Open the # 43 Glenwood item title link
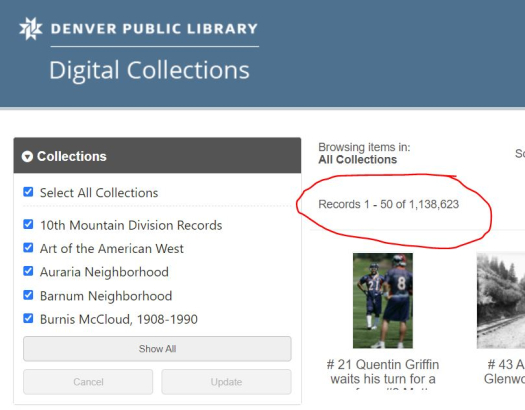 click(504, 372)
